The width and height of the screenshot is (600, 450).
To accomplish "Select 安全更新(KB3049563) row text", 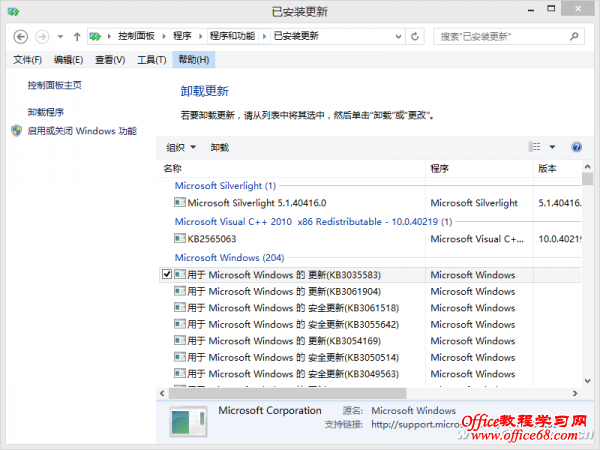I will pos(293,374).
